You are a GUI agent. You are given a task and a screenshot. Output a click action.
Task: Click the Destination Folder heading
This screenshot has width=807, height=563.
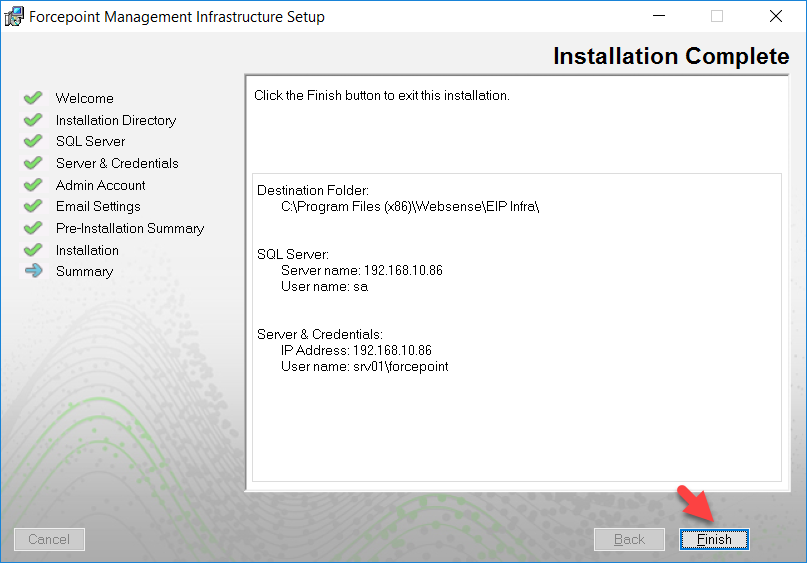(313, 190)
